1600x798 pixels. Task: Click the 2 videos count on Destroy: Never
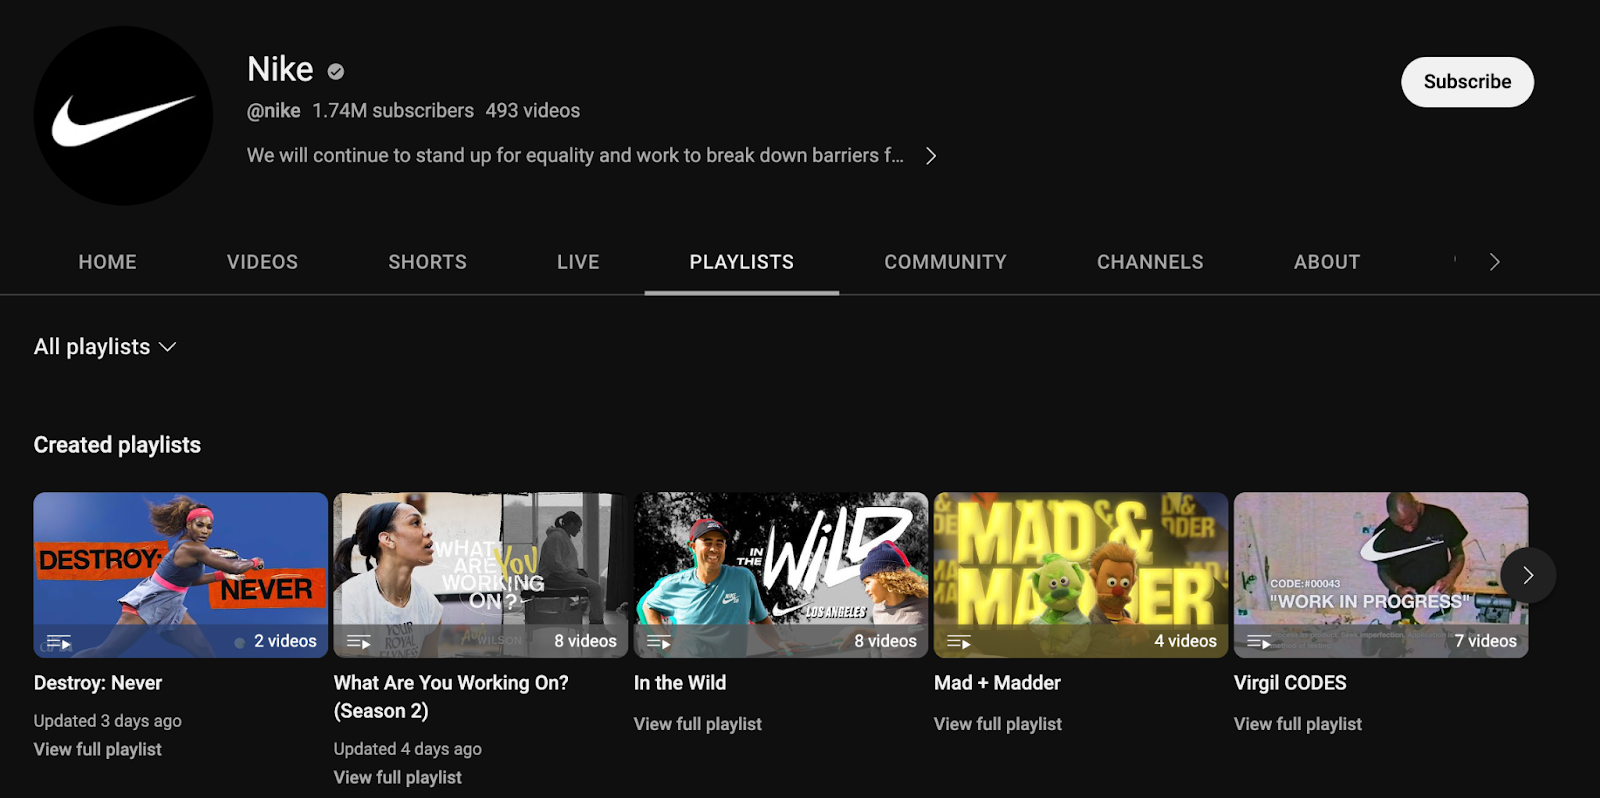pos(285,641)
